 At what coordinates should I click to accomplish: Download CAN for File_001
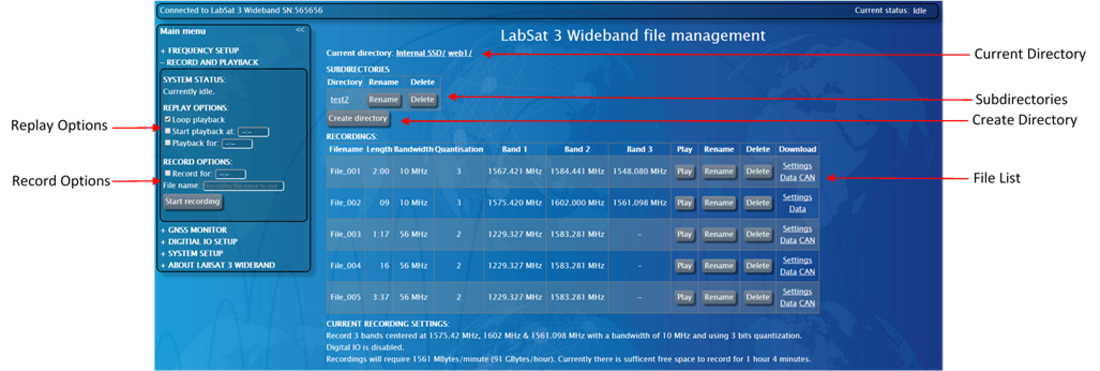pos(807,177)
